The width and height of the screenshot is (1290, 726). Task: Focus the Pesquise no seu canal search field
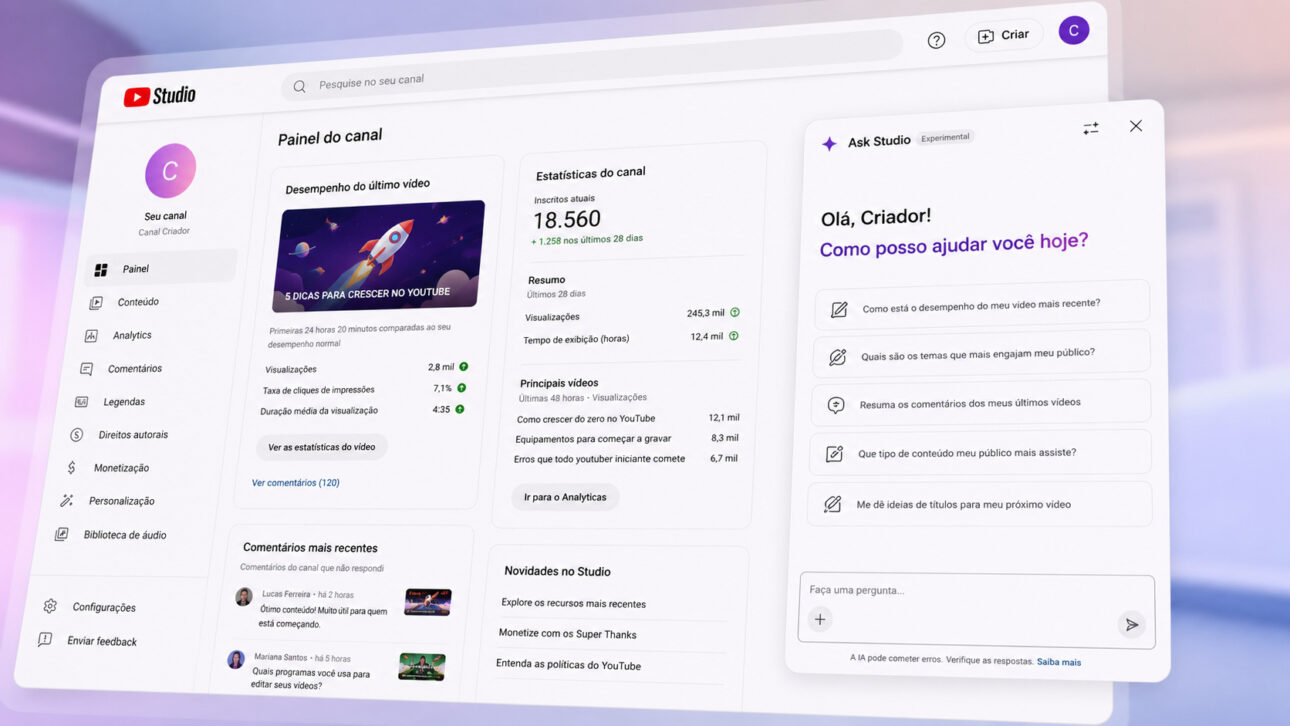[x=592, y=66]
